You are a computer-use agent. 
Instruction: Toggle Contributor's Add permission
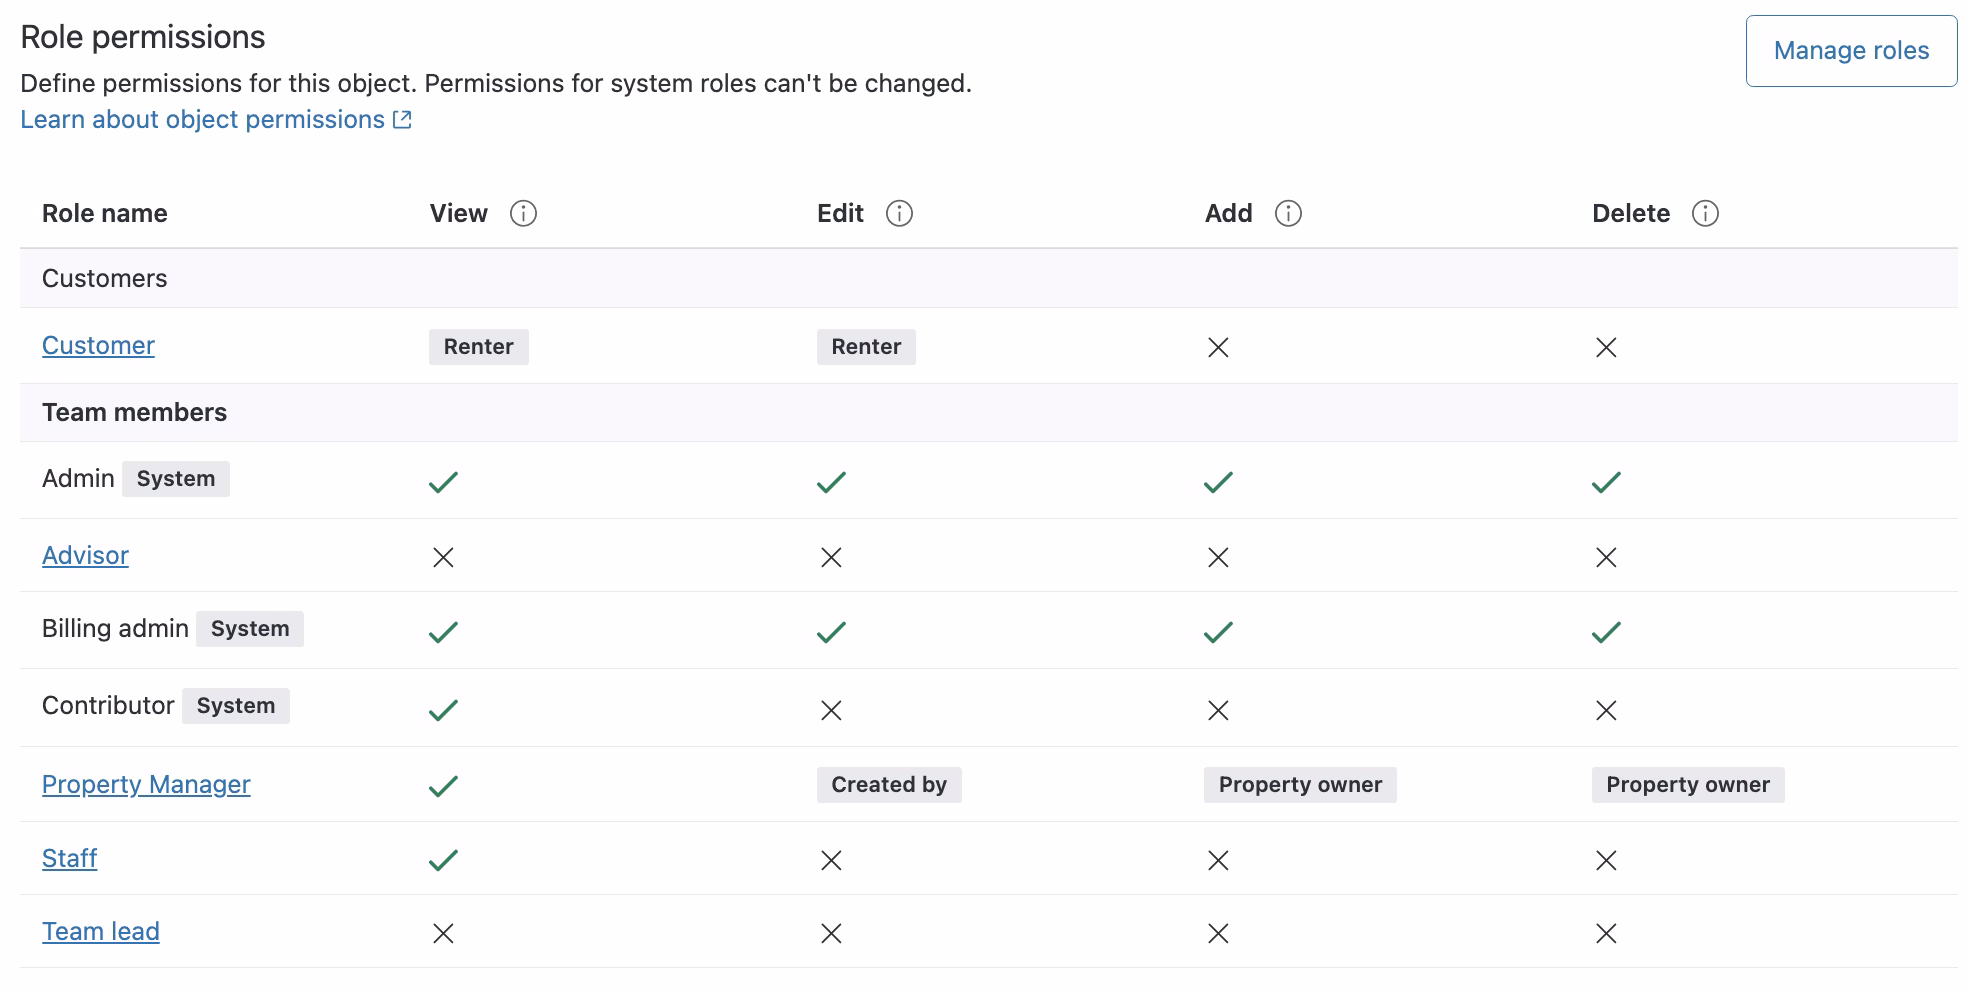1218,711
